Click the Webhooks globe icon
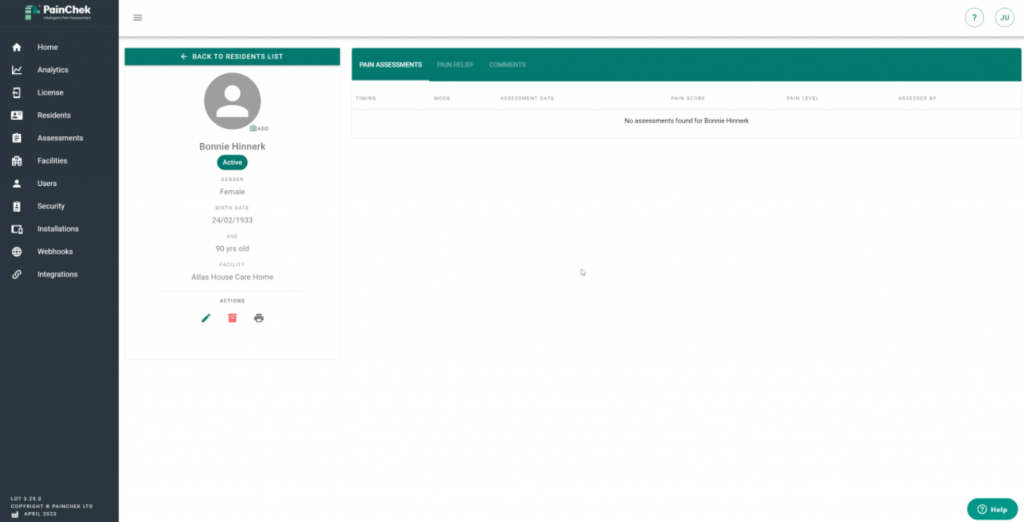Viewport: 1024px width, 522px height. click(x=17, y=251)
